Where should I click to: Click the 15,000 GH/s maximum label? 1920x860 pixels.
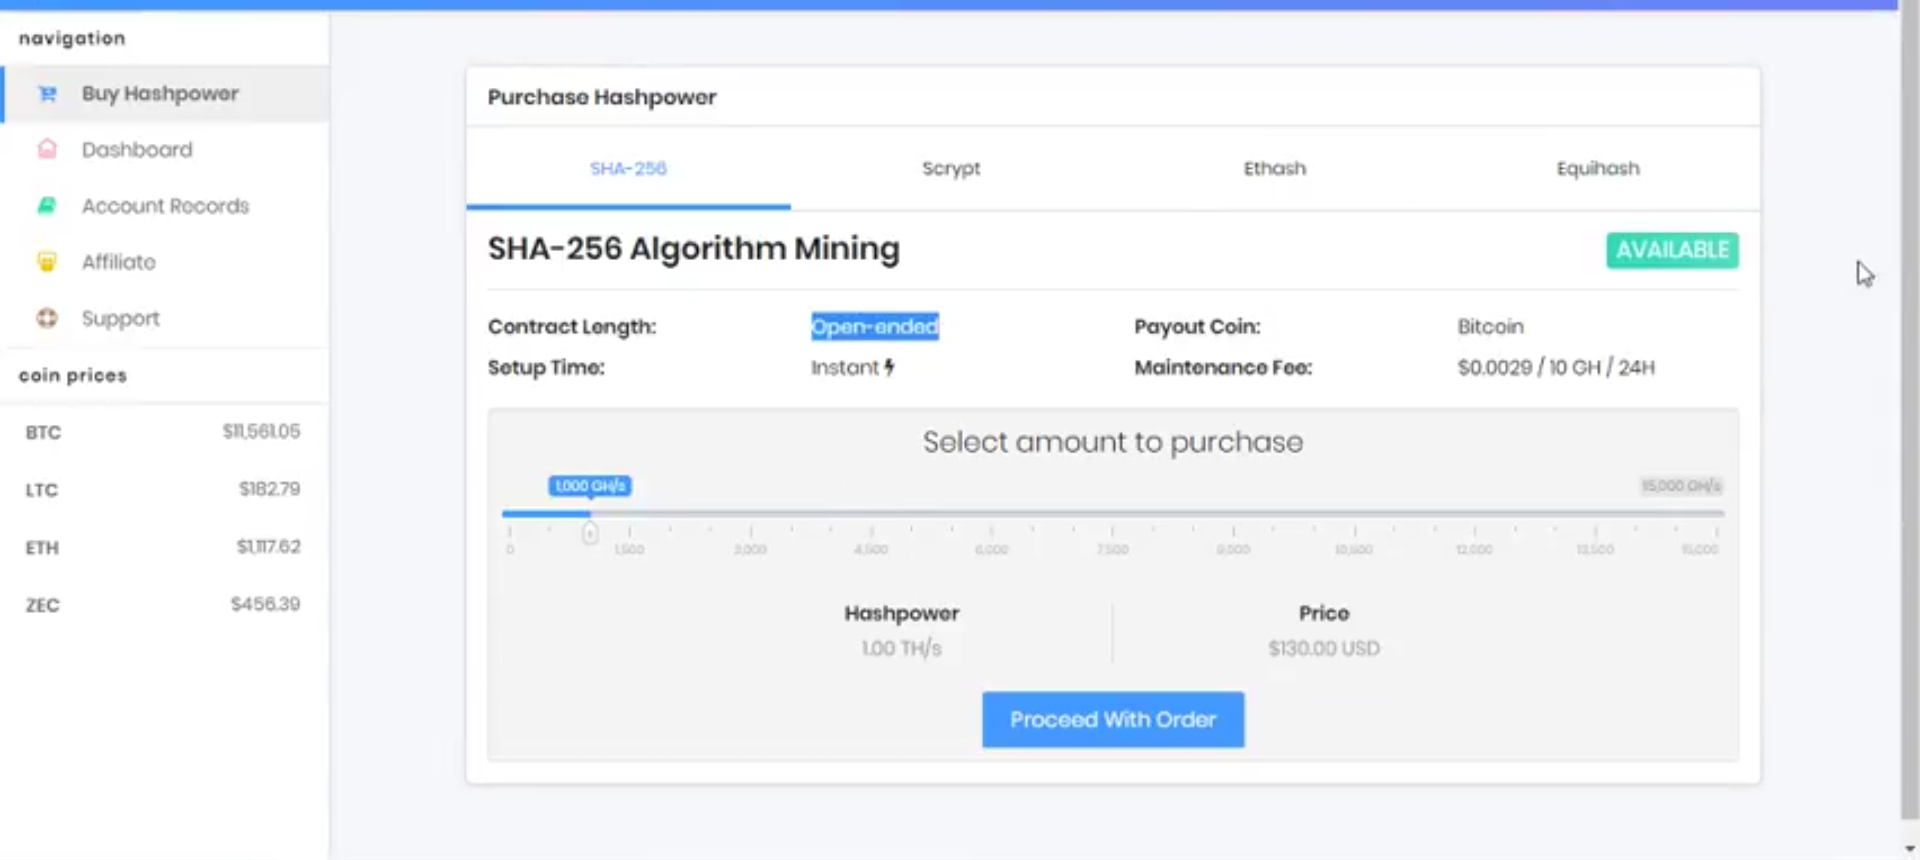(x=1681, y=486)
